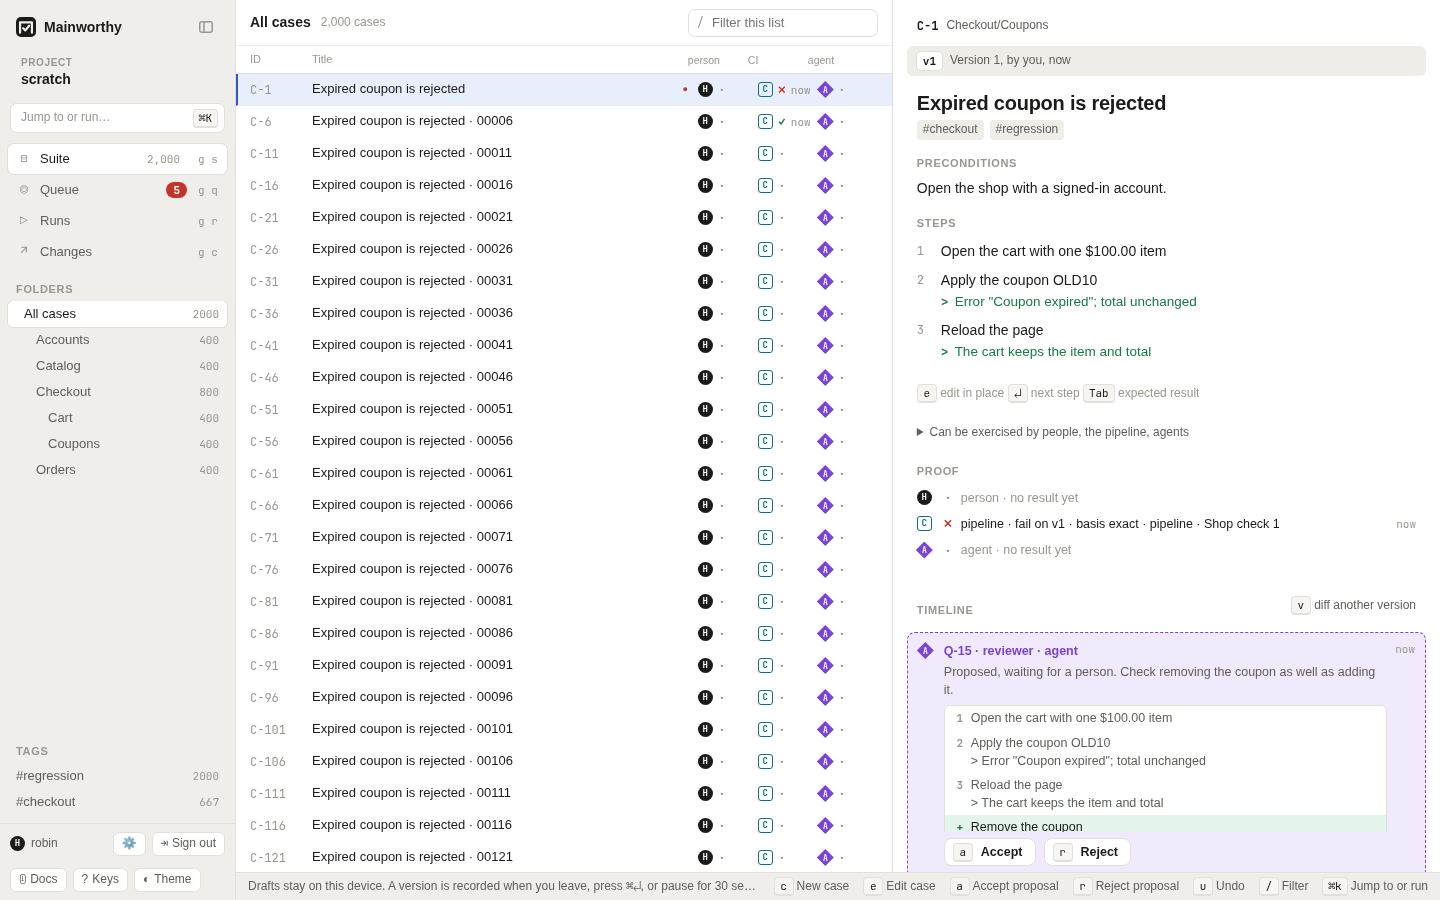Open the Changes view
The width and height of the screenshot is (1440, 900).
click(x=118, y=252)
